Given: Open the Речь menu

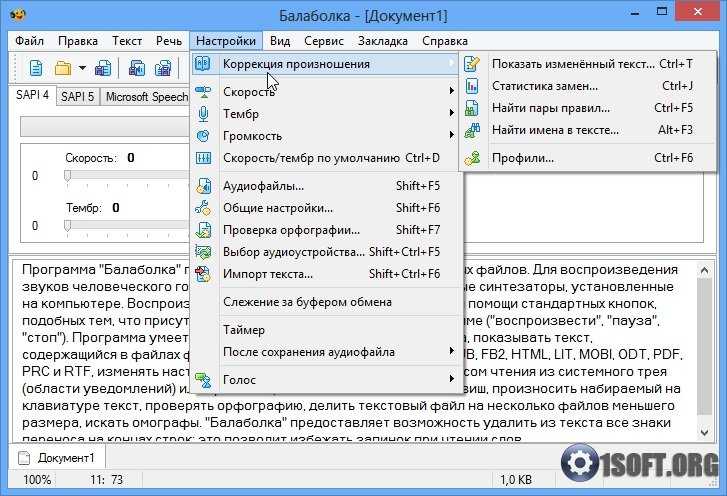Looking at the screenshot, I should click(169, 41).
